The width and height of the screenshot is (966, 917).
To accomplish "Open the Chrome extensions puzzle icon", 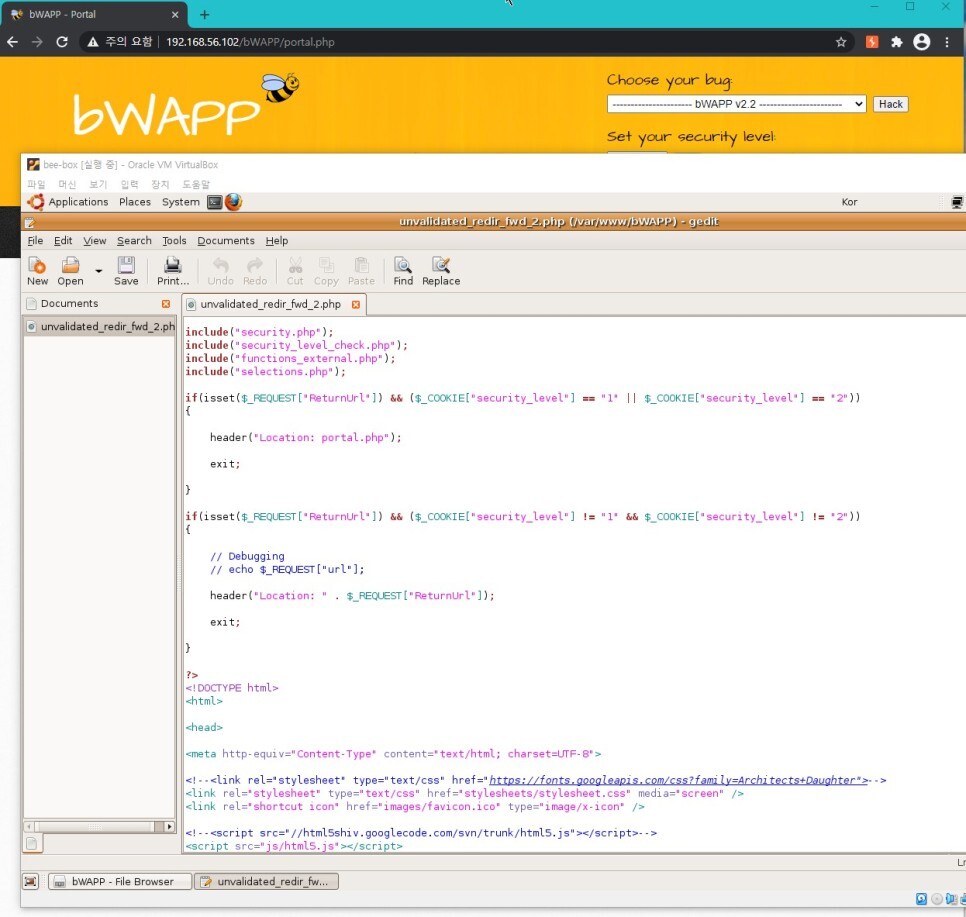I will tap(896, 42).
